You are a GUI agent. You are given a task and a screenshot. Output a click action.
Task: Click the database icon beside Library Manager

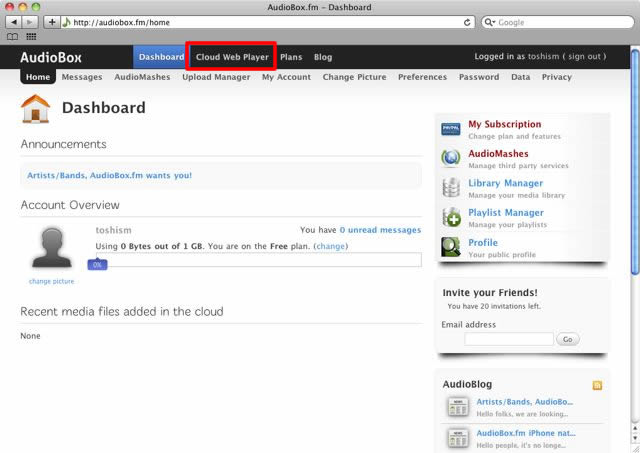[451, 188]
